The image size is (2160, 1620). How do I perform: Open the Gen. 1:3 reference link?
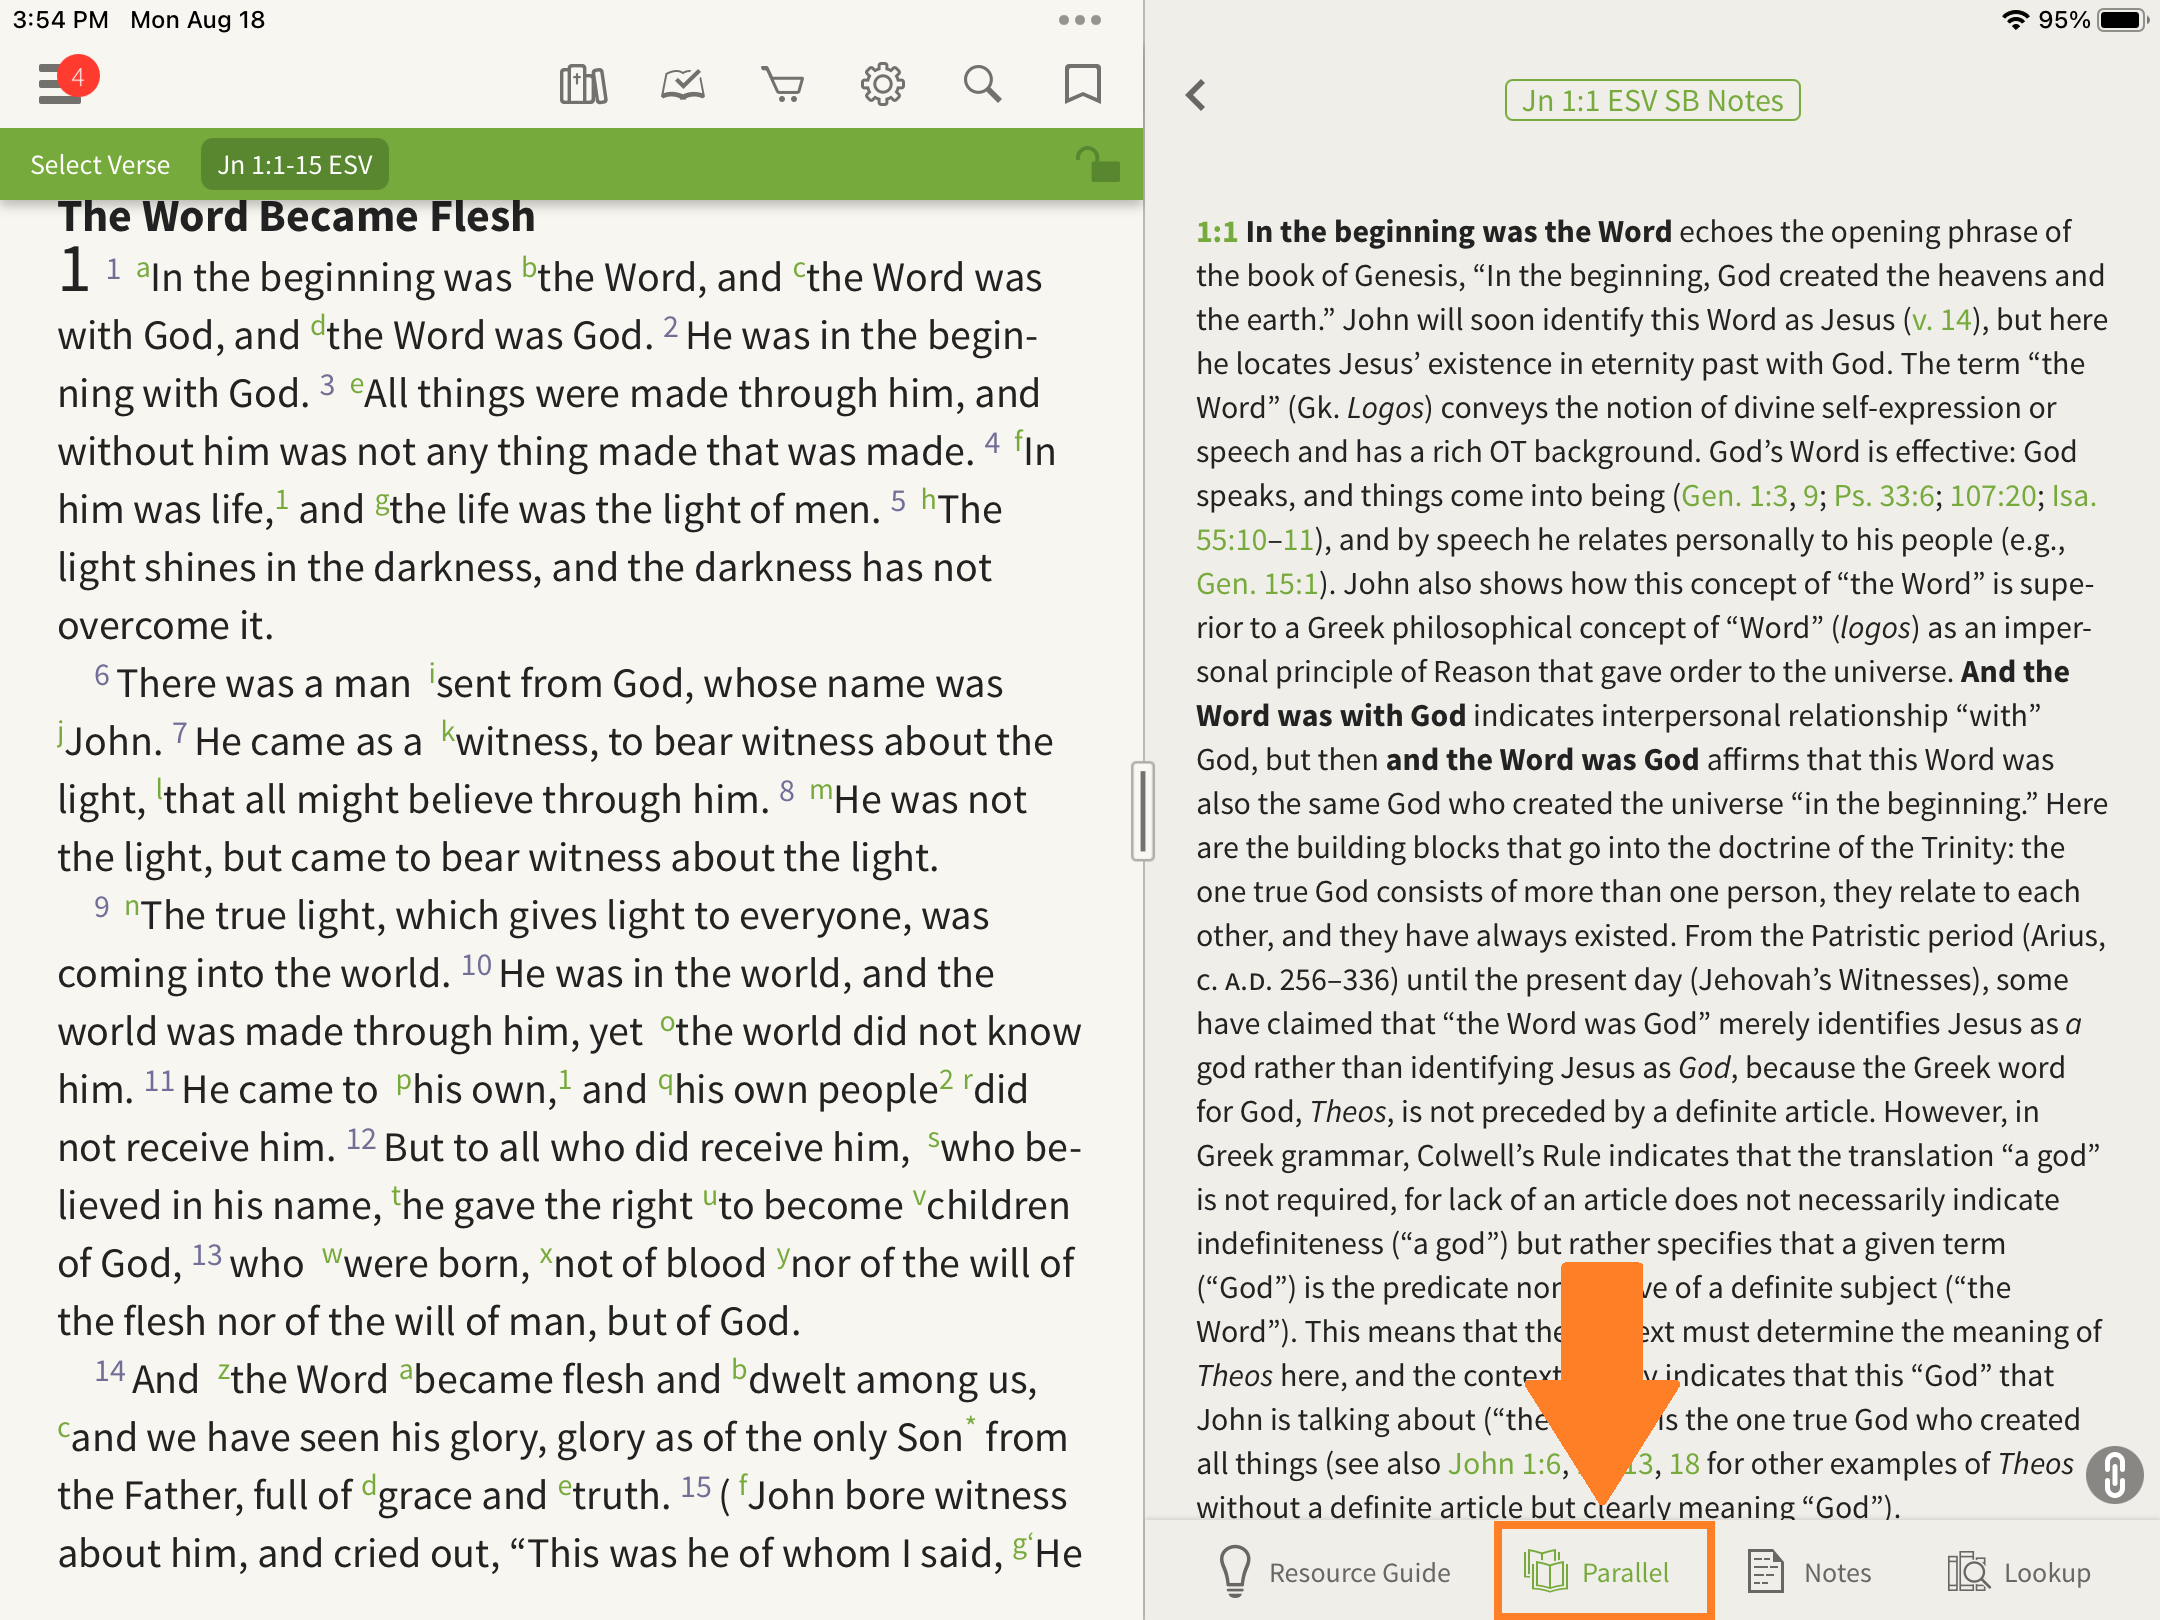point(1734,496)
